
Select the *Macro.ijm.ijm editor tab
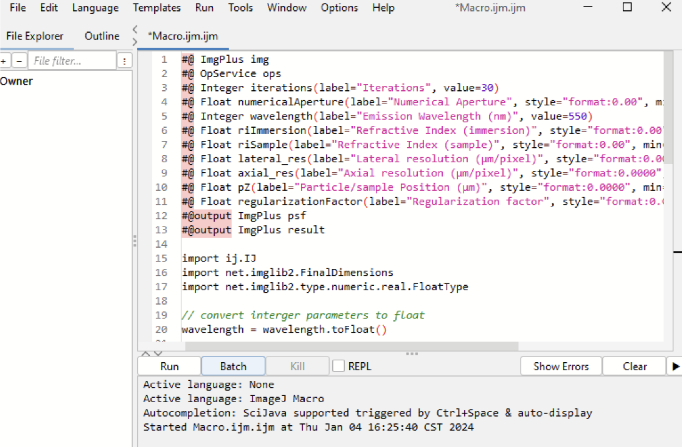pos(183,36)
